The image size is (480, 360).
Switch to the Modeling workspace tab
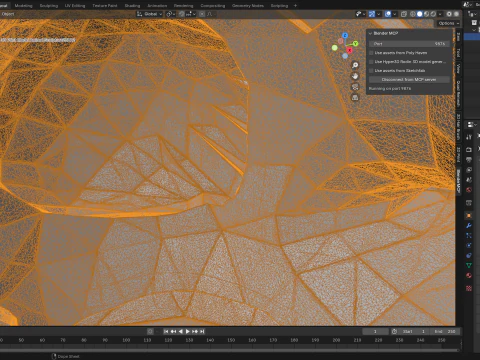click(x=23, y=6)
